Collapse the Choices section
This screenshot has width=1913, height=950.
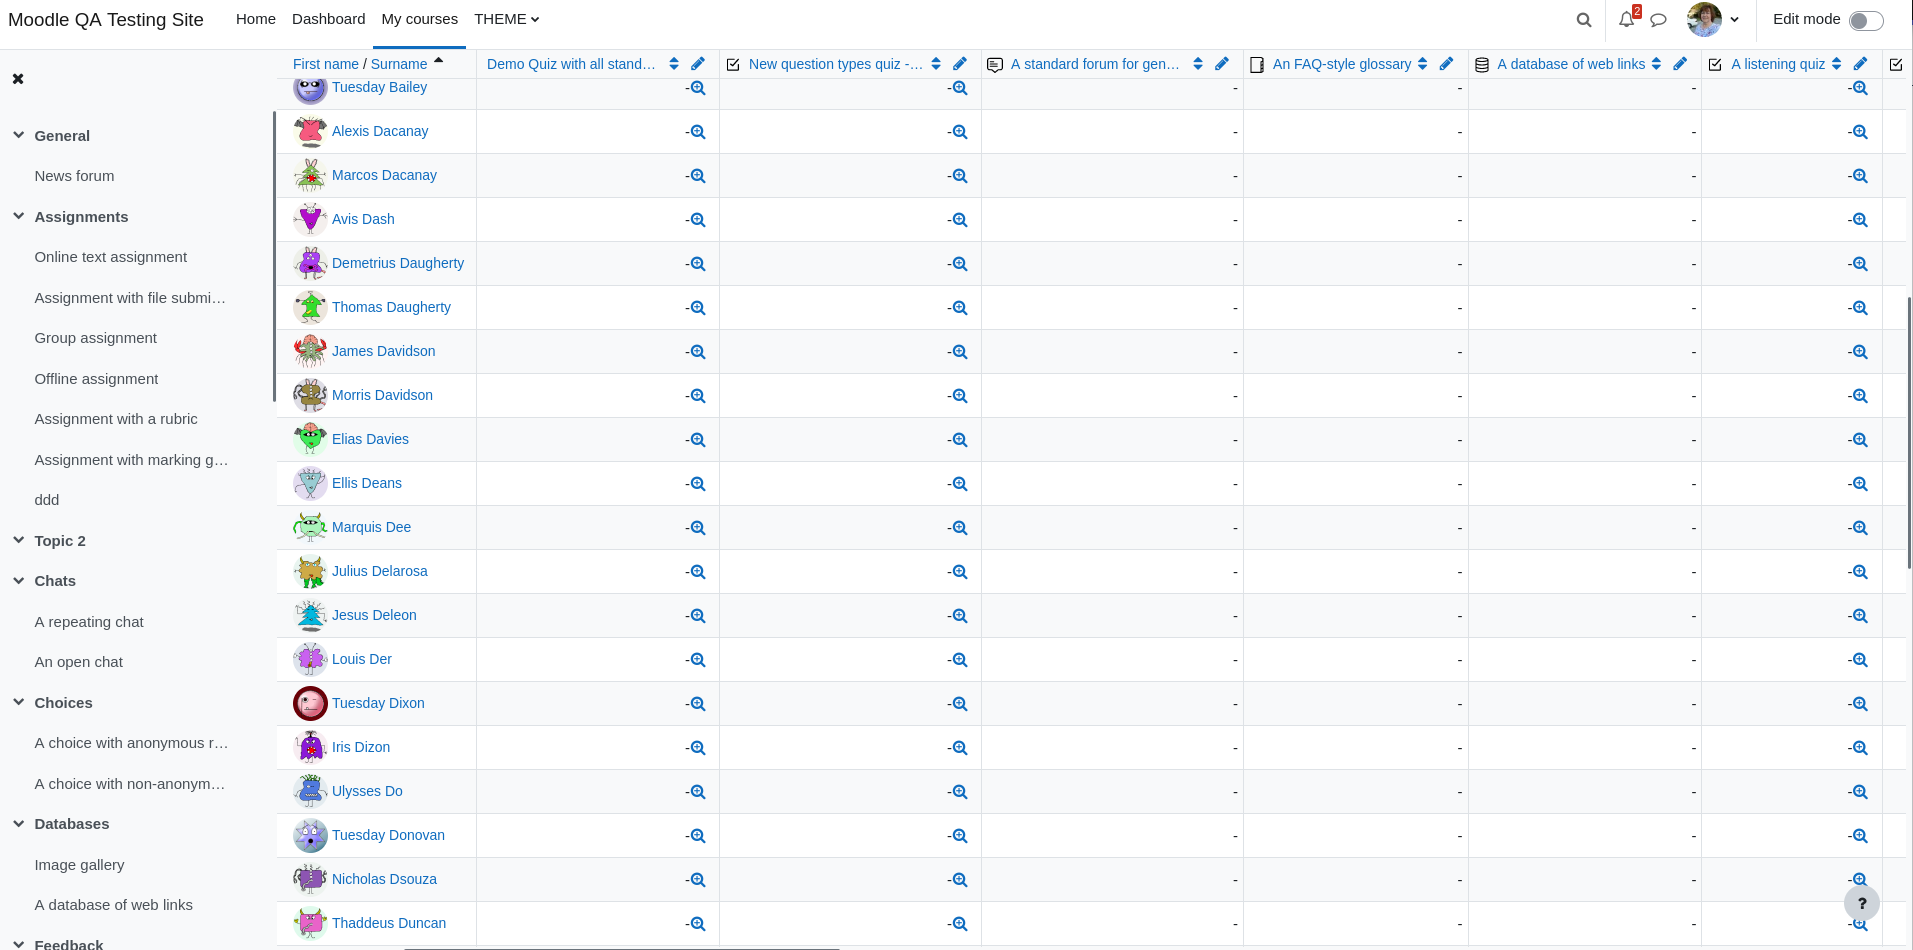coord(18,702)
